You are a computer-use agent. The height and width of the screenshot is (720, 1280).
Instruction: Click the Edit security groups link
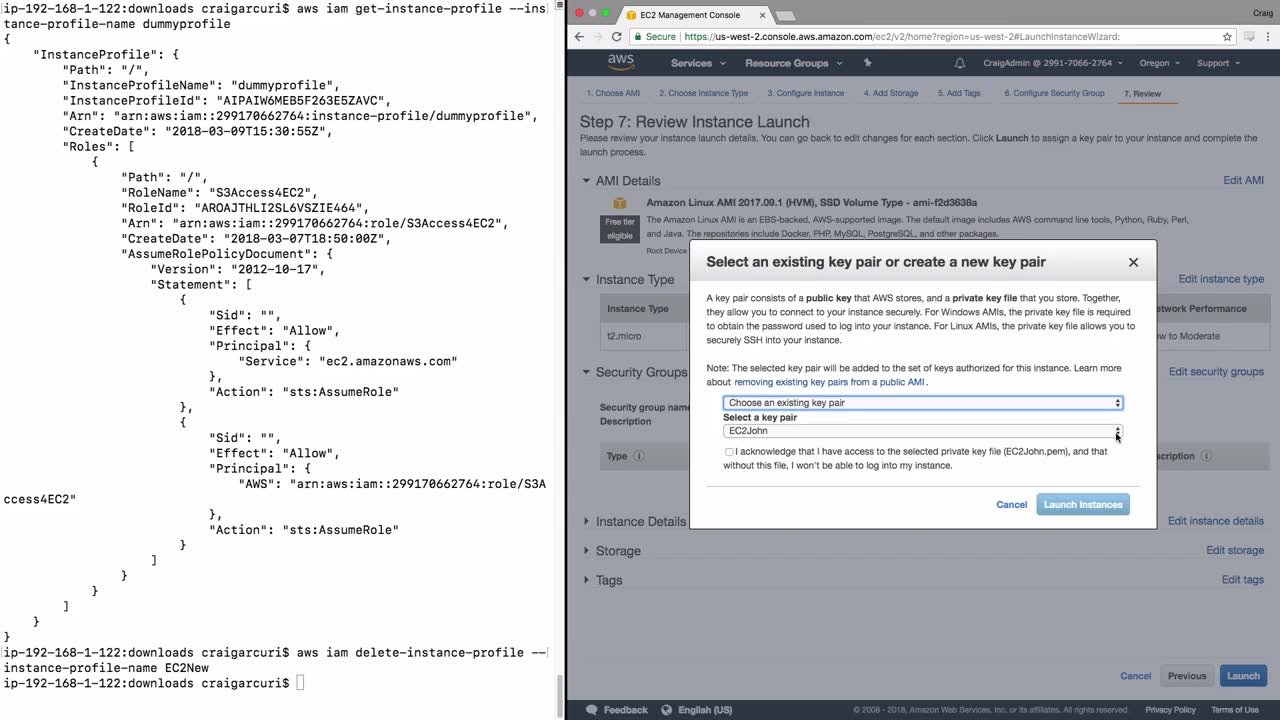pos(1216,372)
